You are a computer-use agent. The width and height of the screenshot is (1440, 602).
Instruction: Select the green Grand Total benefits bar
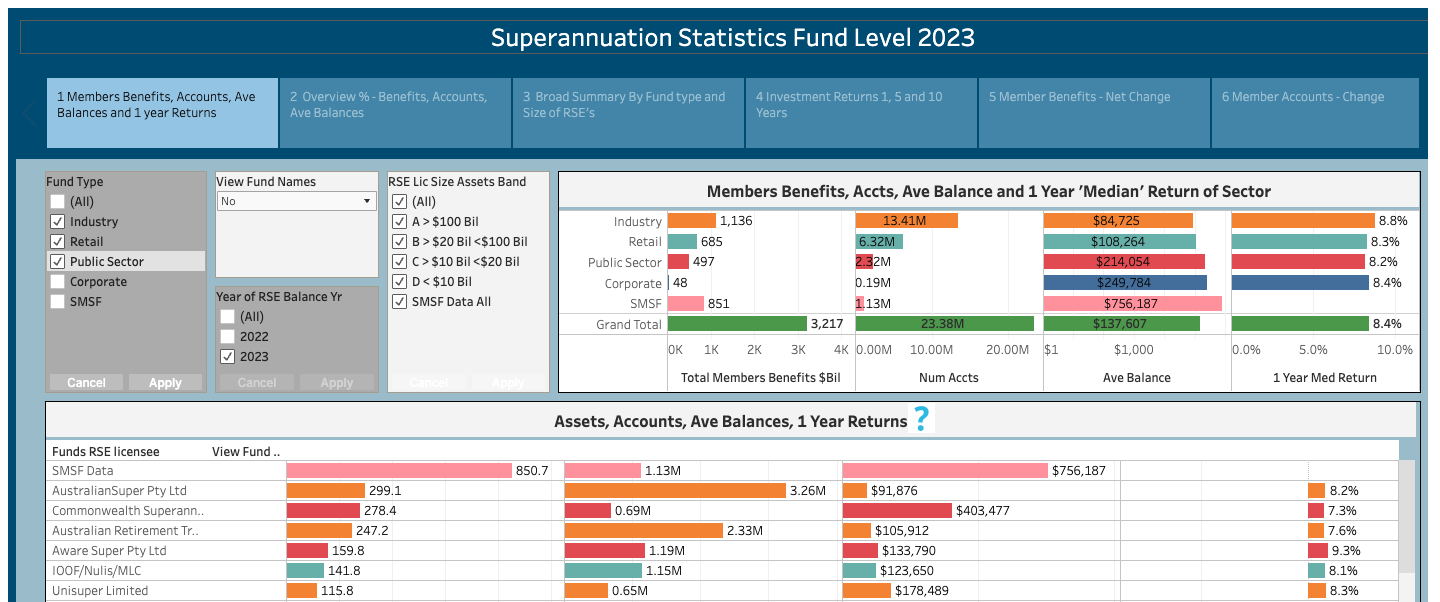pyautogui.click(x=737, y=324)
